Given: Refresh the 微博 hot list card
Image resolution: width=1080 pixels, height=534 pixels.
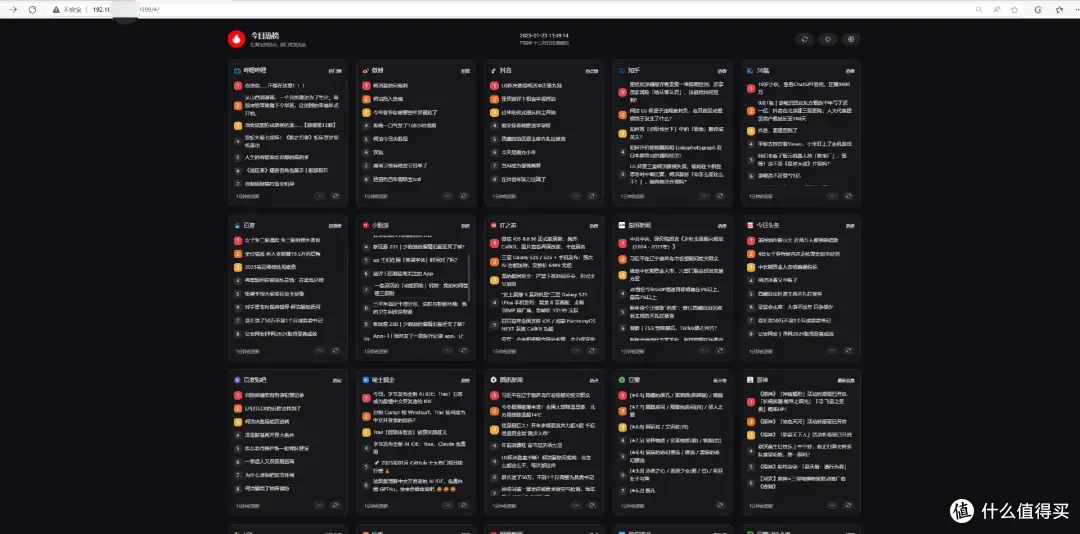Looking at the screenshot, I should (464, 196).
